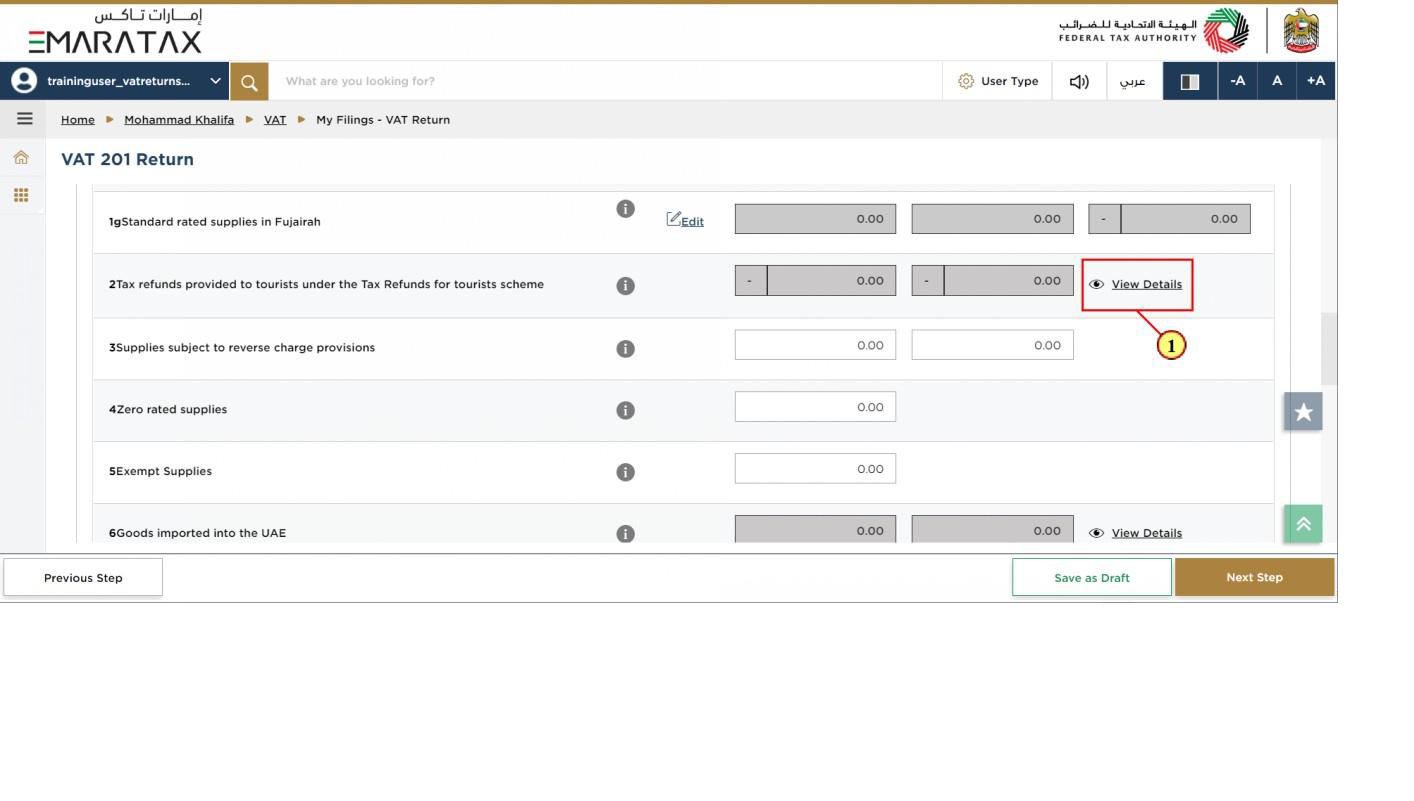Viewport: 1414px width, 801px height.
Task: Click the Fujairah amount greyed field
Action: (x=815, y=219)
